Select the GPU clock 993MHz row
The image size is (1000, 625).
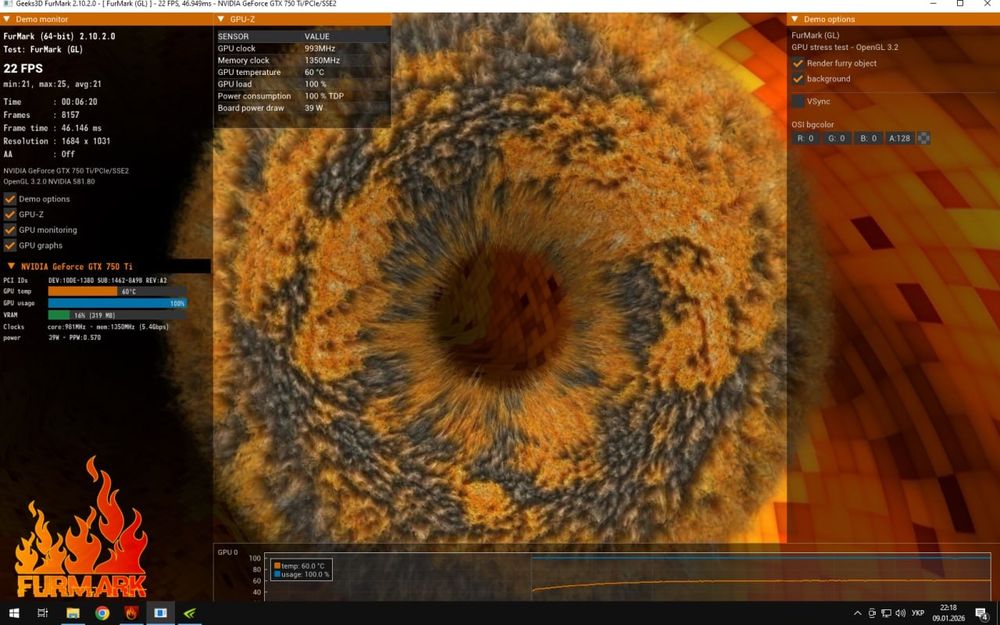[x=303, y=48]
